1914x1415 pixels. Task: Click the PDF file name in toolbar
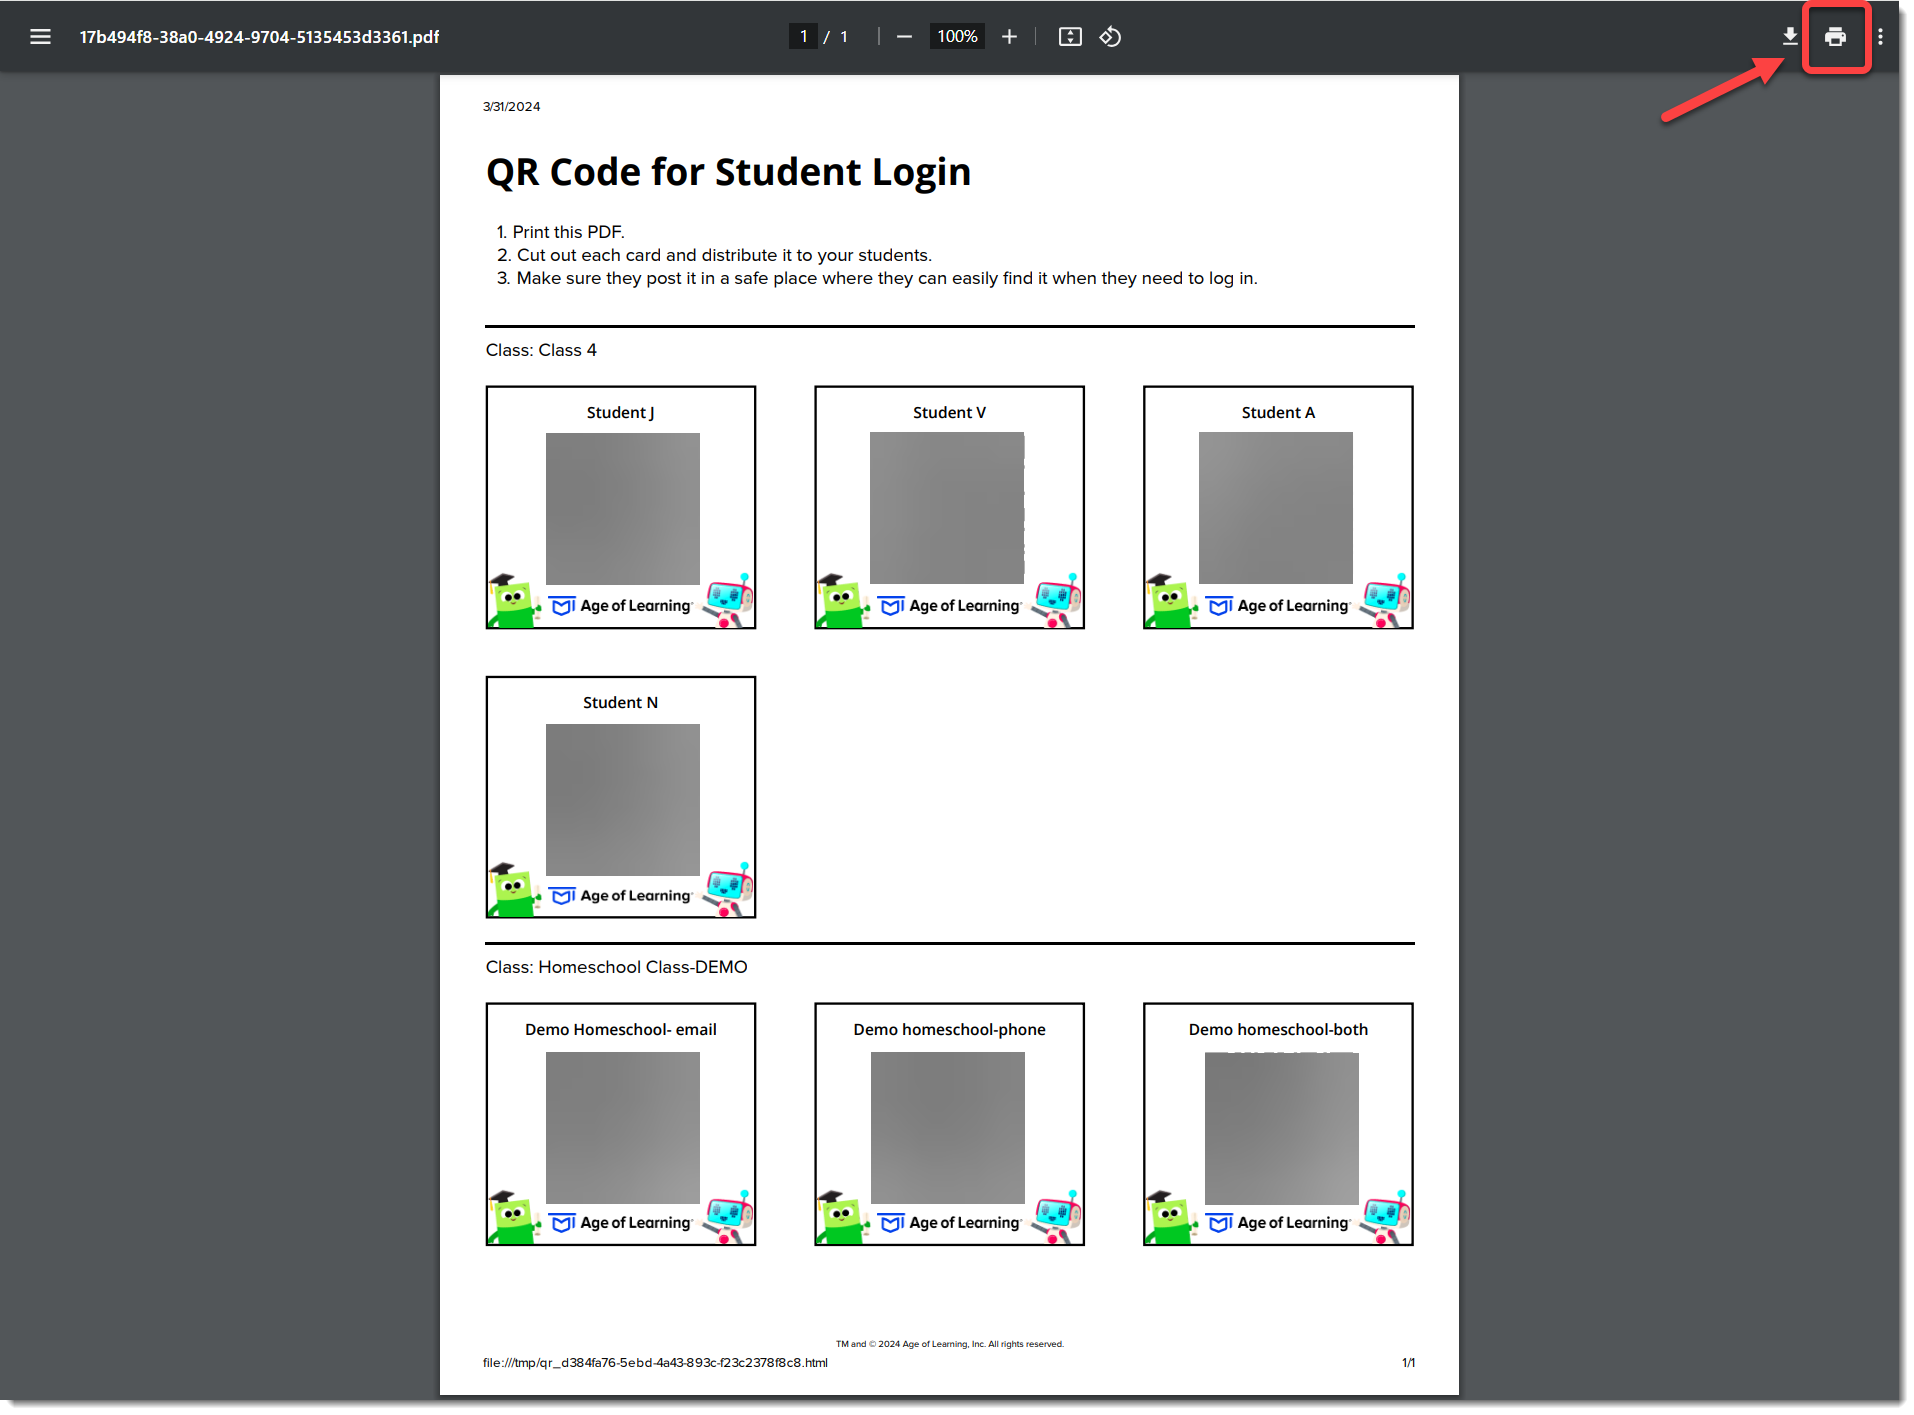point(259,37)
